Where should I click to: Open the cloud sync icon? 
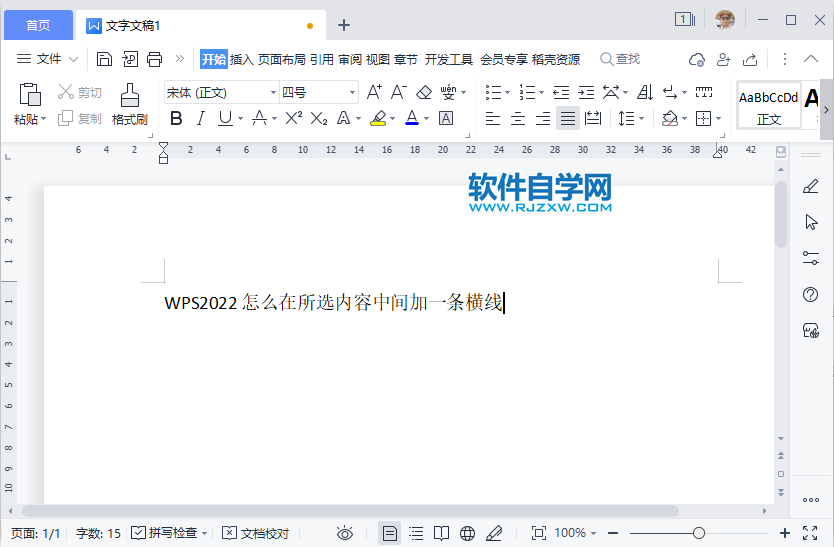[697, 60]
